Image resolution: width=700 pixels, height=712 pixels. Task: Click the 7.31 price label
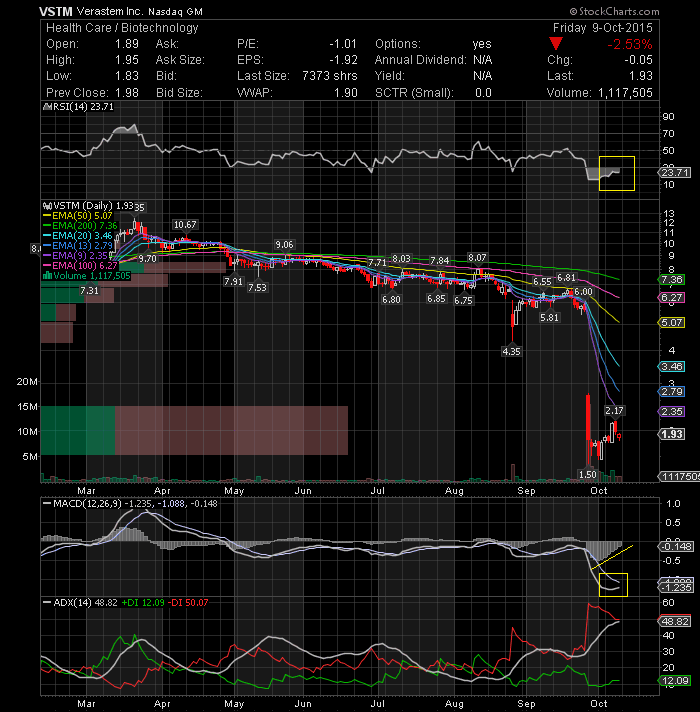click(89, 291)
